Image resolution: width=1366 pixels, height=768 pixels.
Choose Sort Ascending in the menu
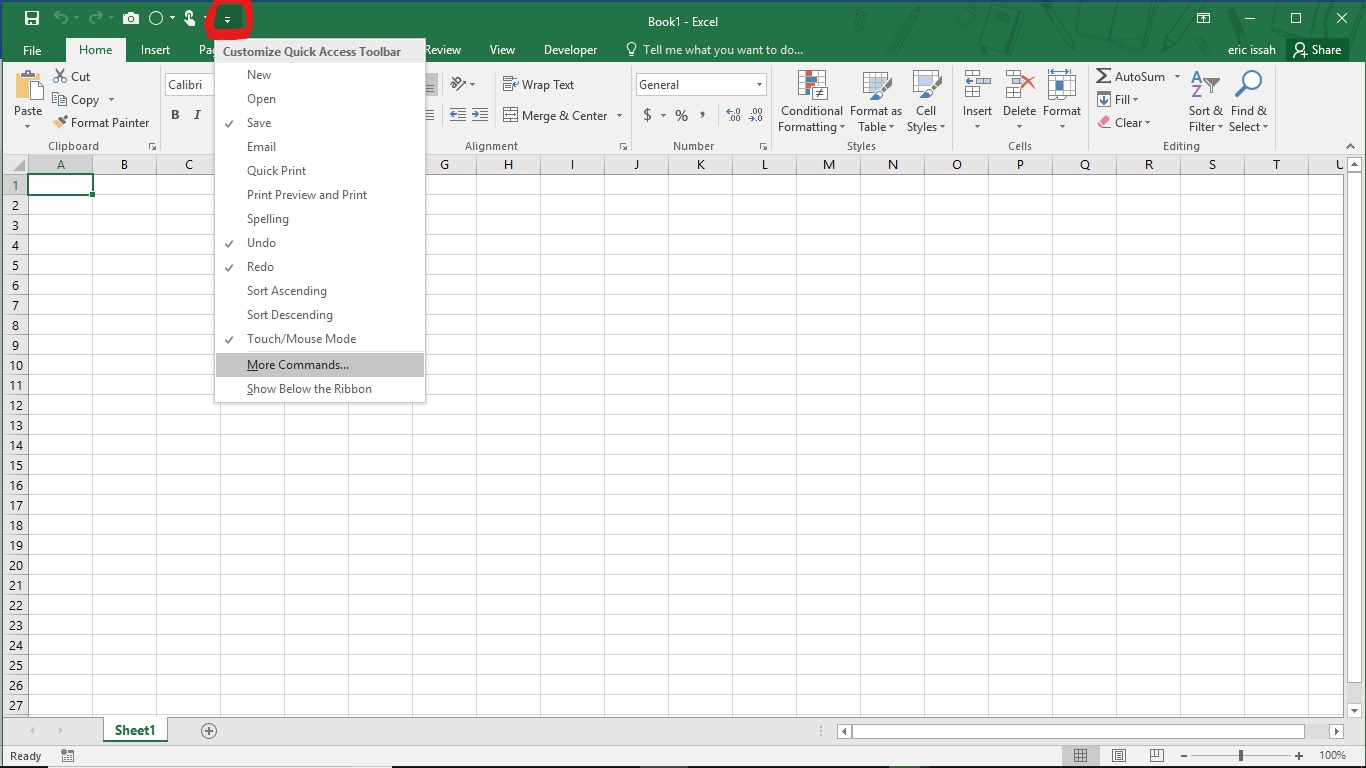(x=320, y=291)
